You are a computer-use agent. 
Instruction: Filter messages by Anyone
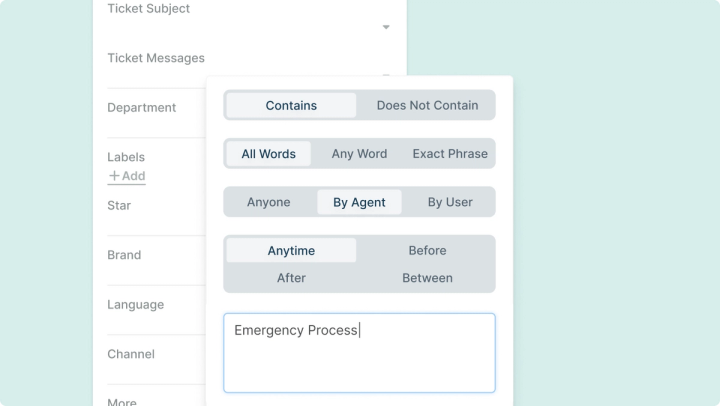pyautogui.click(x=269, y=202)
